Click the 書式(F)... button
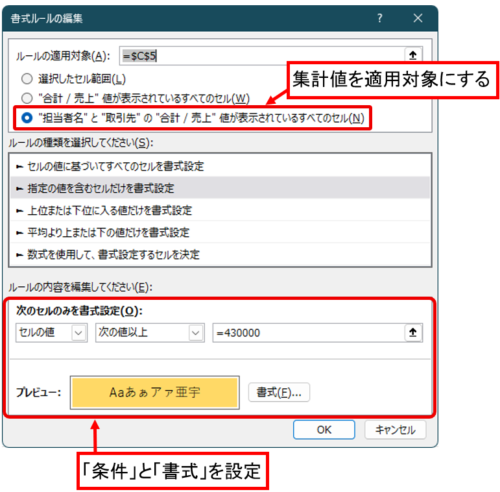The width and height of the screenshot is (500, 492). click(x=279, y=392)
